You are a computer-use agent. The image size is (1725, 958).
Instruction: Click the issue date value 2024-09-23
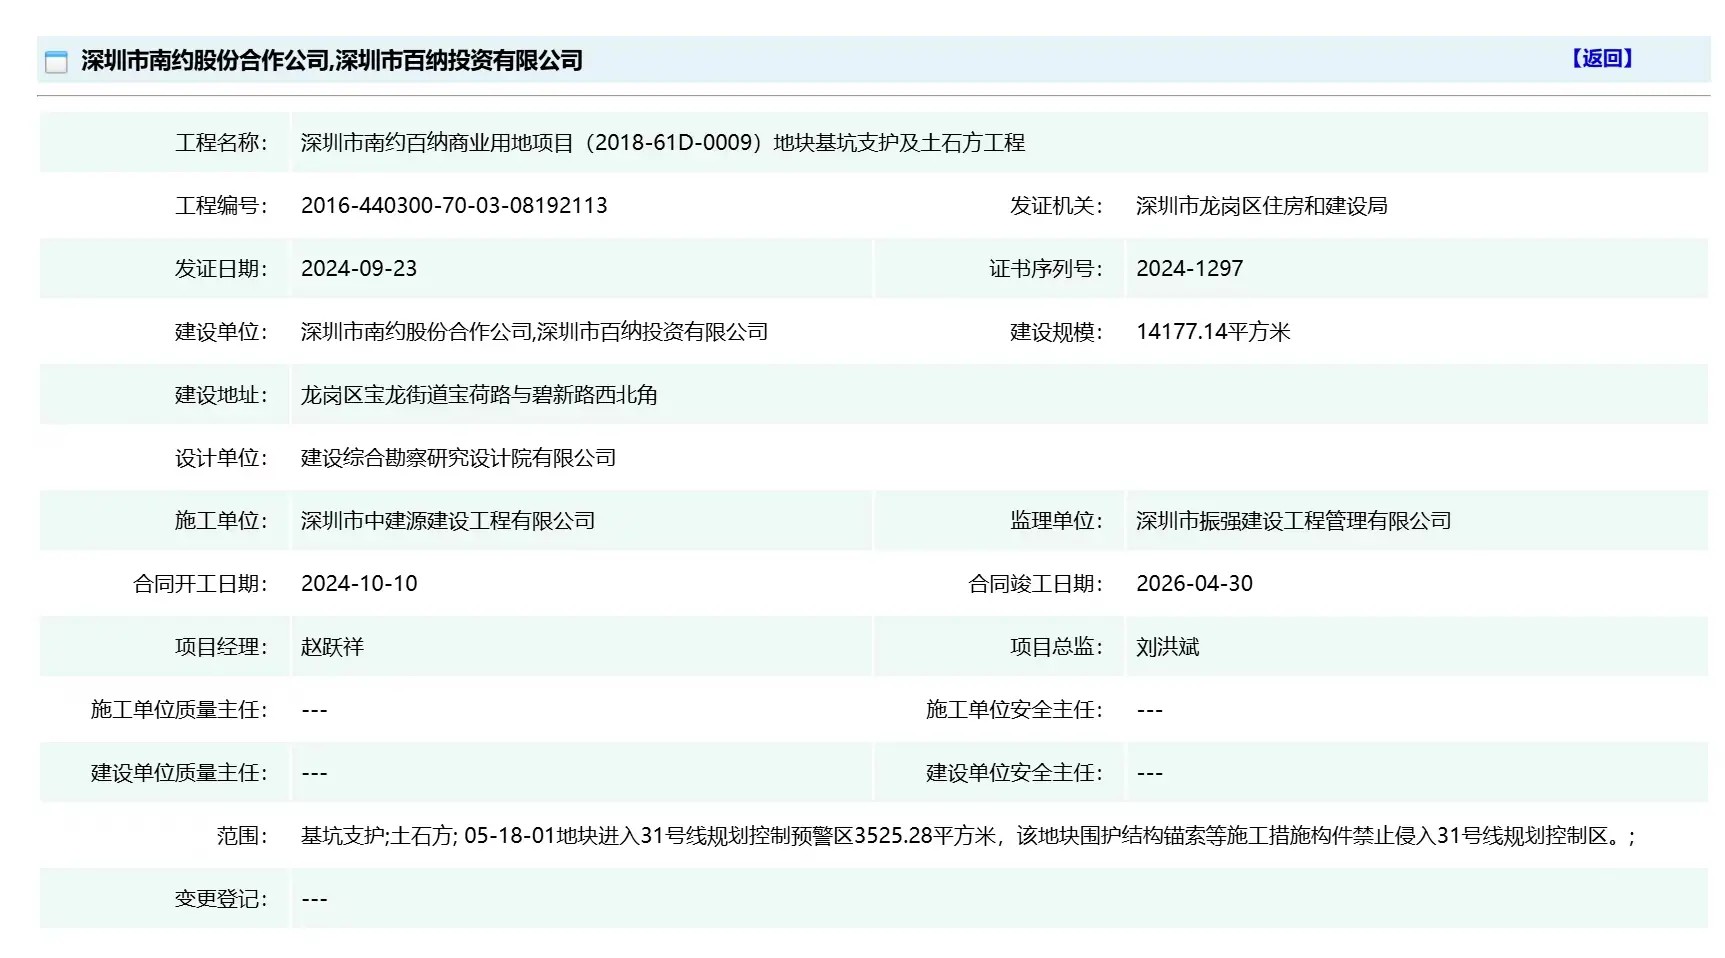pos(359,269)
